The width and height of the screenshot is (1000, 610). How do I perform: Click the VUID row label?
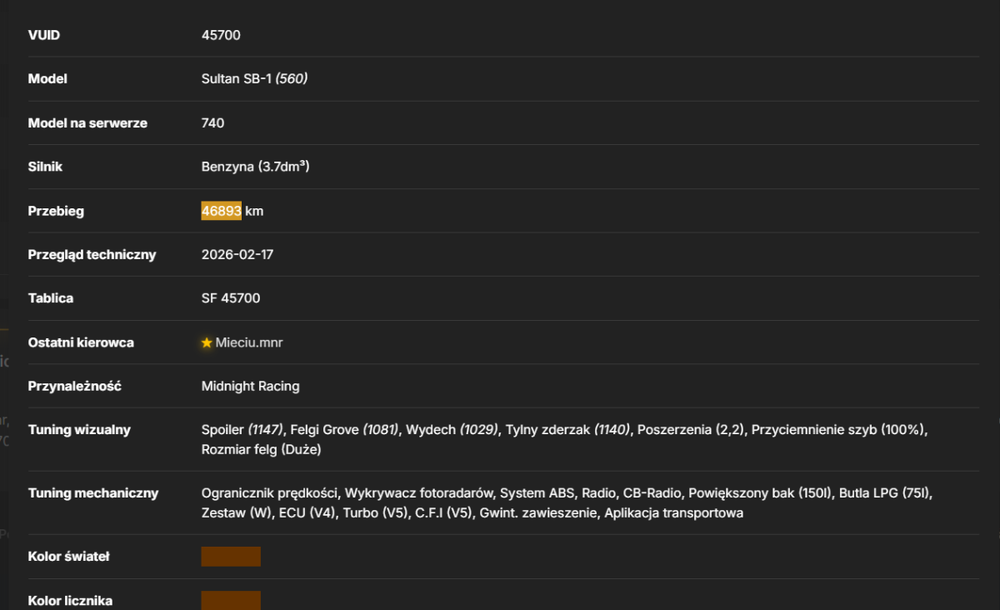click(44, 35)
